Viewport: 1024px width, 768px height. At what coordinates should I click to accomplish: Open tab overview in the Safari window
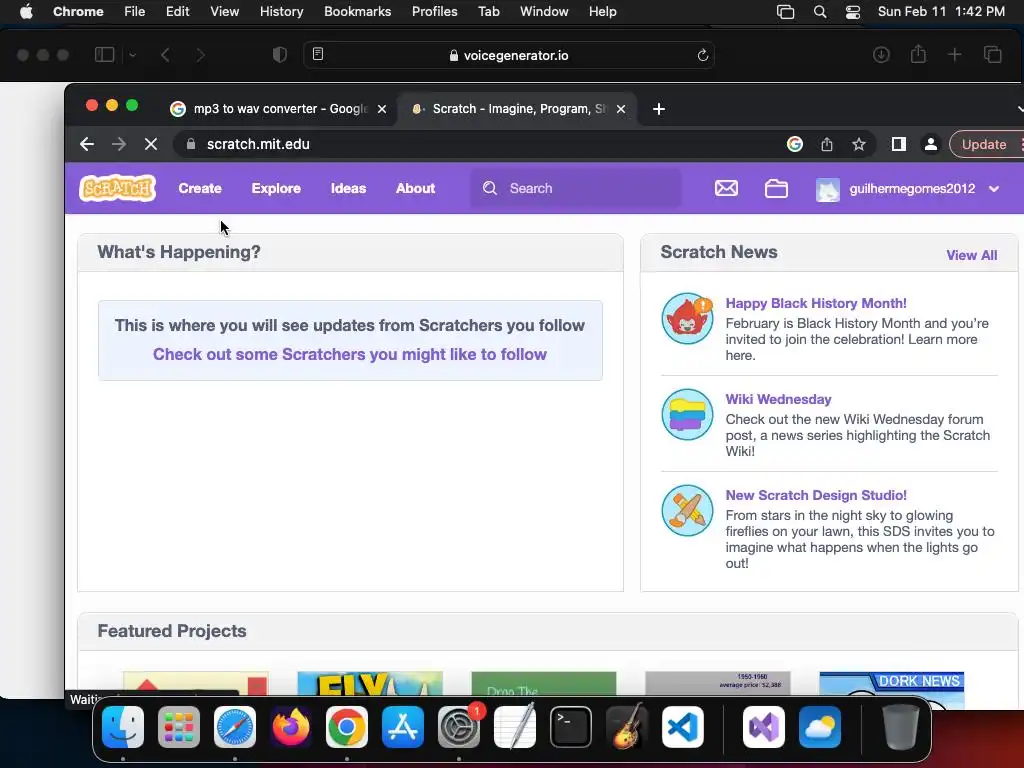click(x=993, y=55)
